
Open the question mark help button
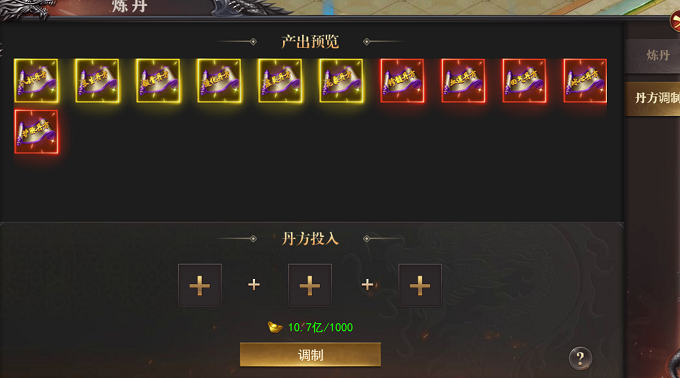[x=580, y=358]
